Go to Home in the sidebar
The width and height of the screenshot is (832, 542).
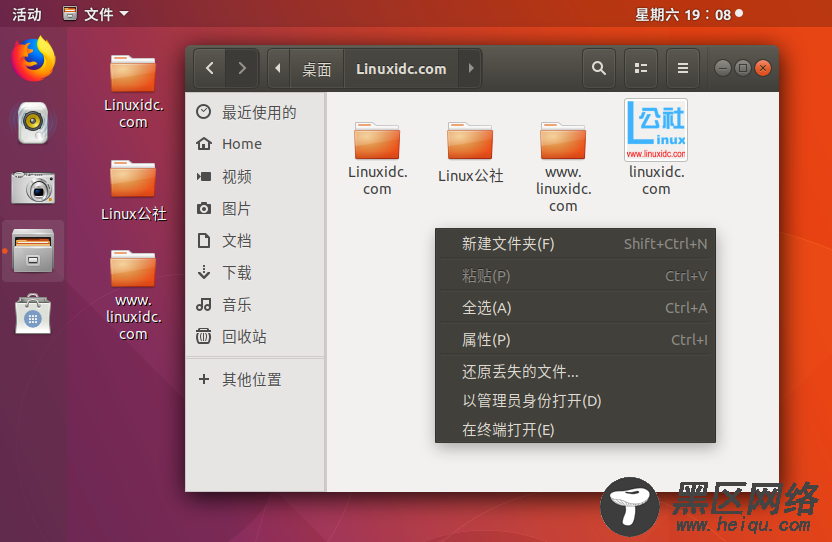pyautogui.click(x=255, y=144)
